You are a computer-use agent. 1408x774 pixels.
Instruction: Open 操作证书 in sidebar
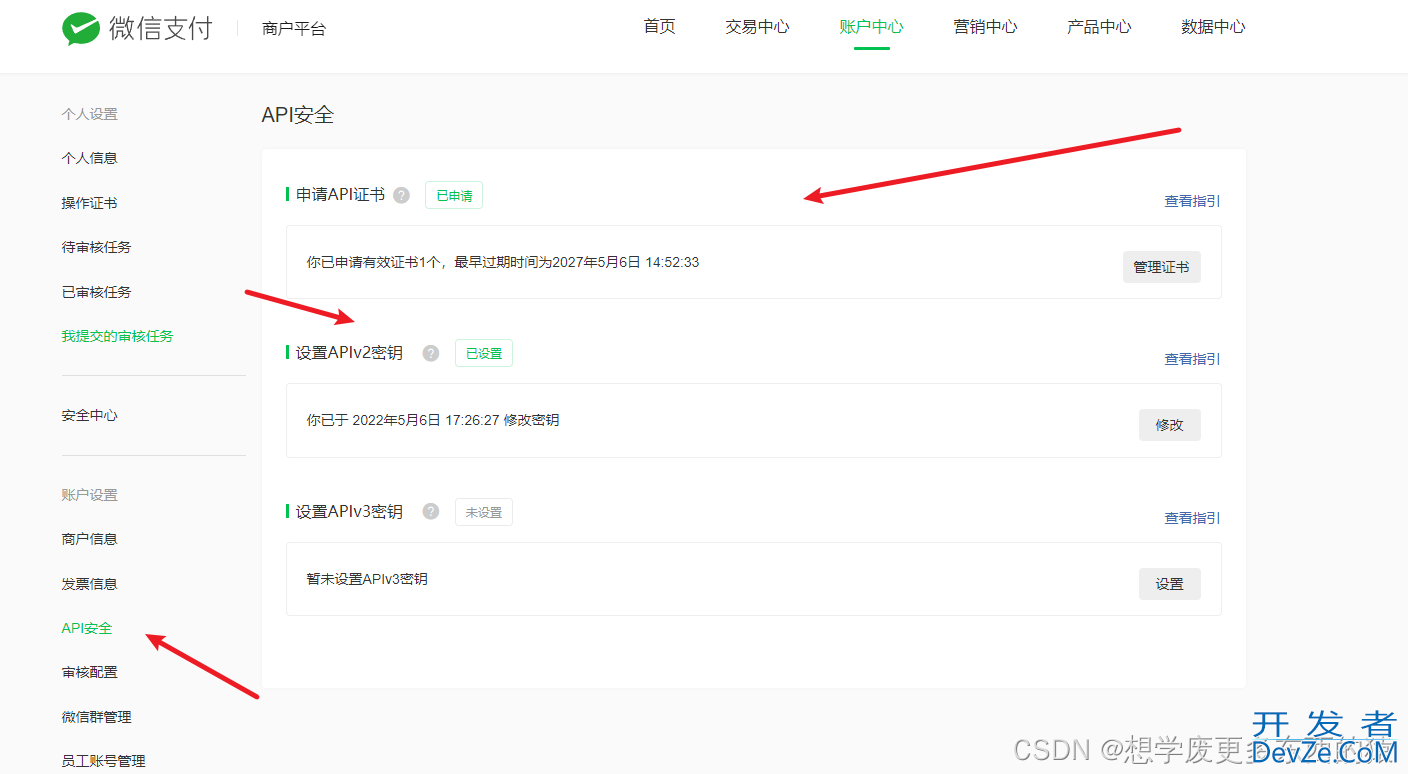pos(90,203)
